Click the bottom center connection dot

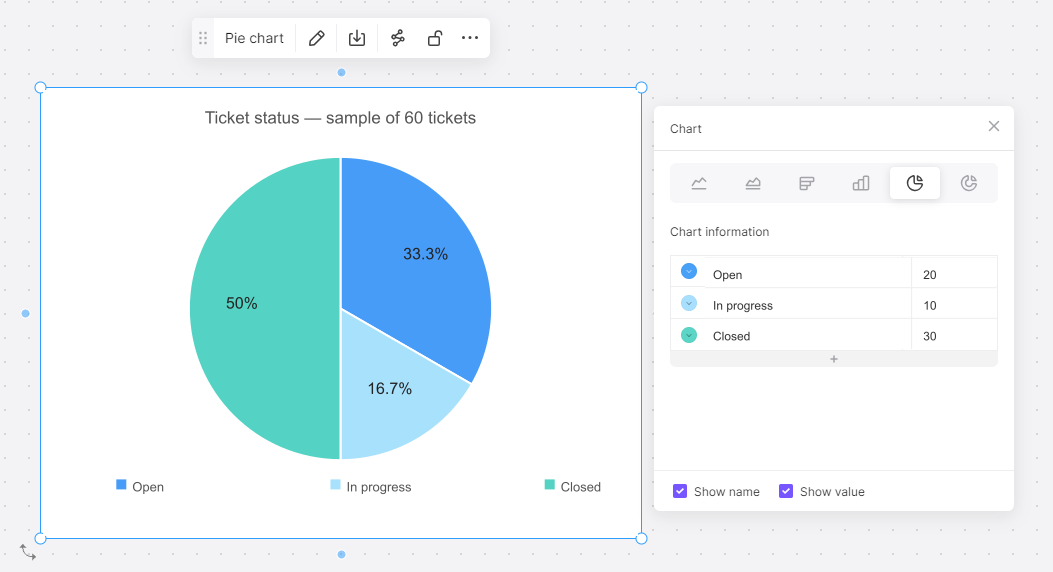click(x=341, y=555)
